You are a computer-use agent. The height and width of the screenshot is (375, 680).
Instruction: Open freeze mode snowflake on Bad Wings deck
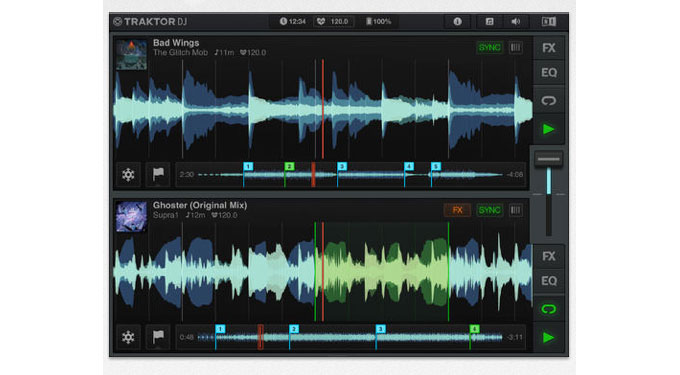[x=128, y=175]
